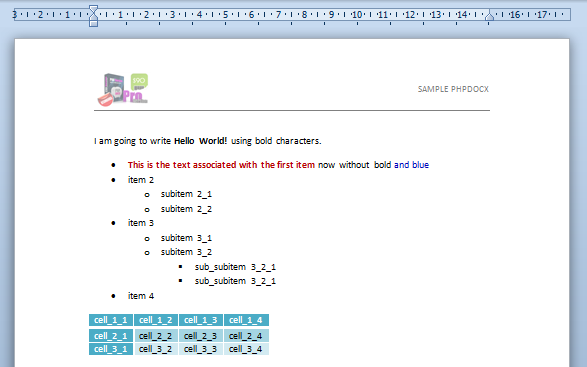Click the bold words Hello World!
The width and height of the screenshot is (587, 367).
click(x=200, y=141)
